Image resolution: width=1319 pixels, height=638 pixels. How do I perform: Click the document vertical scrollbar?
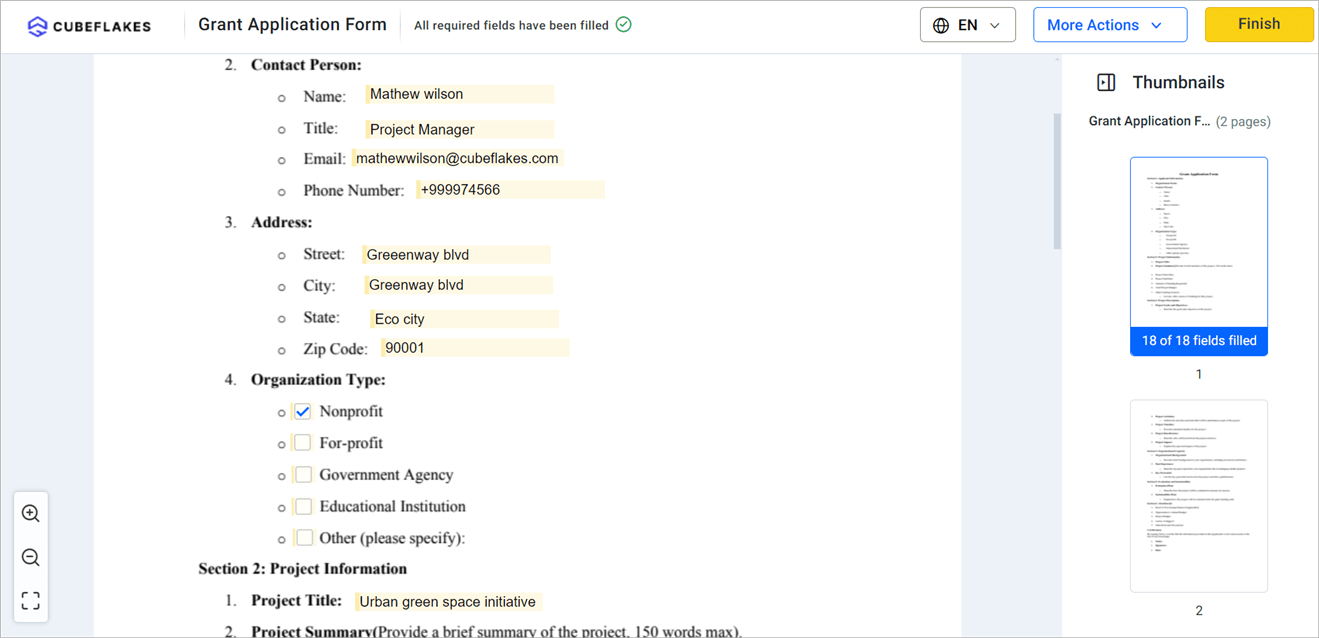(1057, 180)
